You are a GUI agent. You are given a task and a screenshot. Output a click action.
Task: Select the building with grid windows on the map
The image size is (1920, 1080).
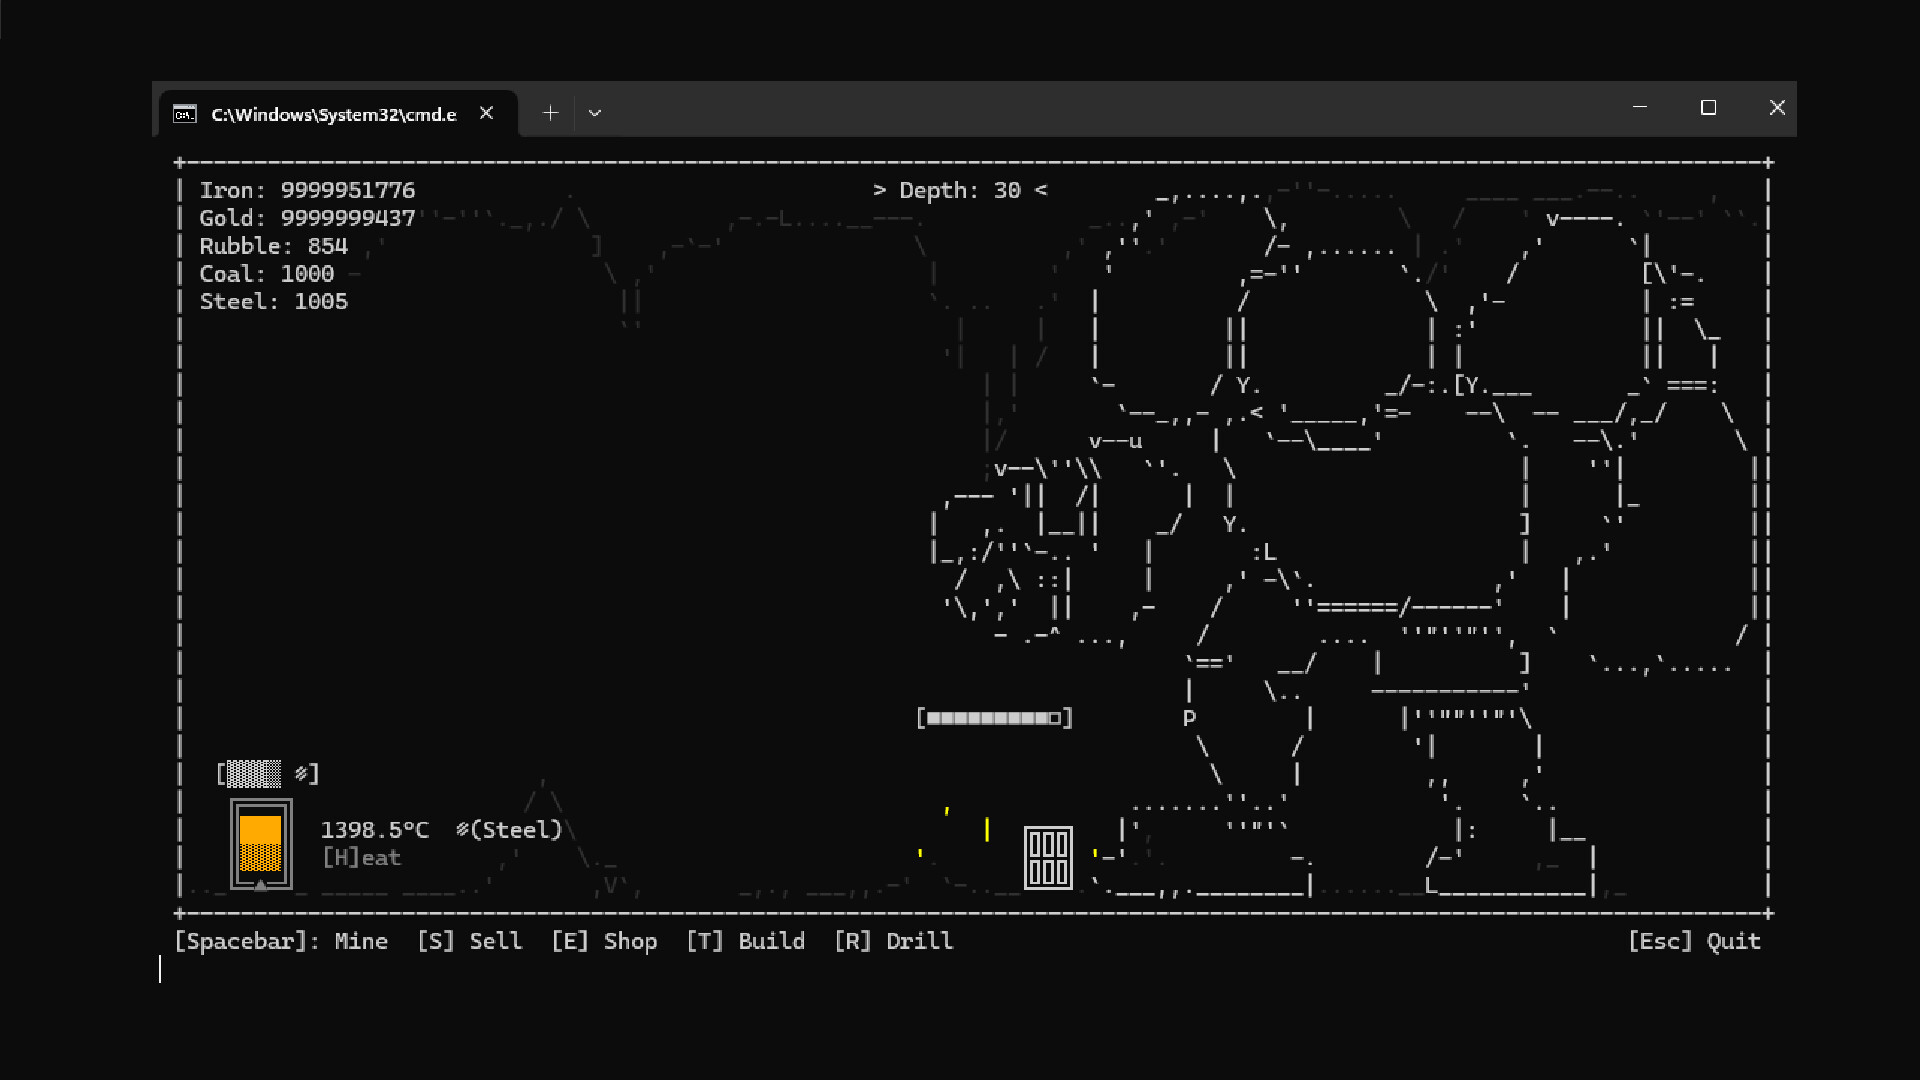[1046, 856]
